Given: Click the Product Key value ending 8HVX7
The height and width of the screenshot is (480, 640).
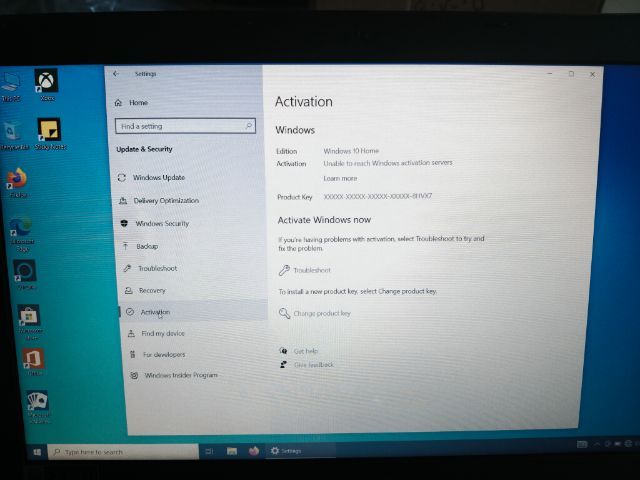Looking at the screenshot, I should pos(378,196).
